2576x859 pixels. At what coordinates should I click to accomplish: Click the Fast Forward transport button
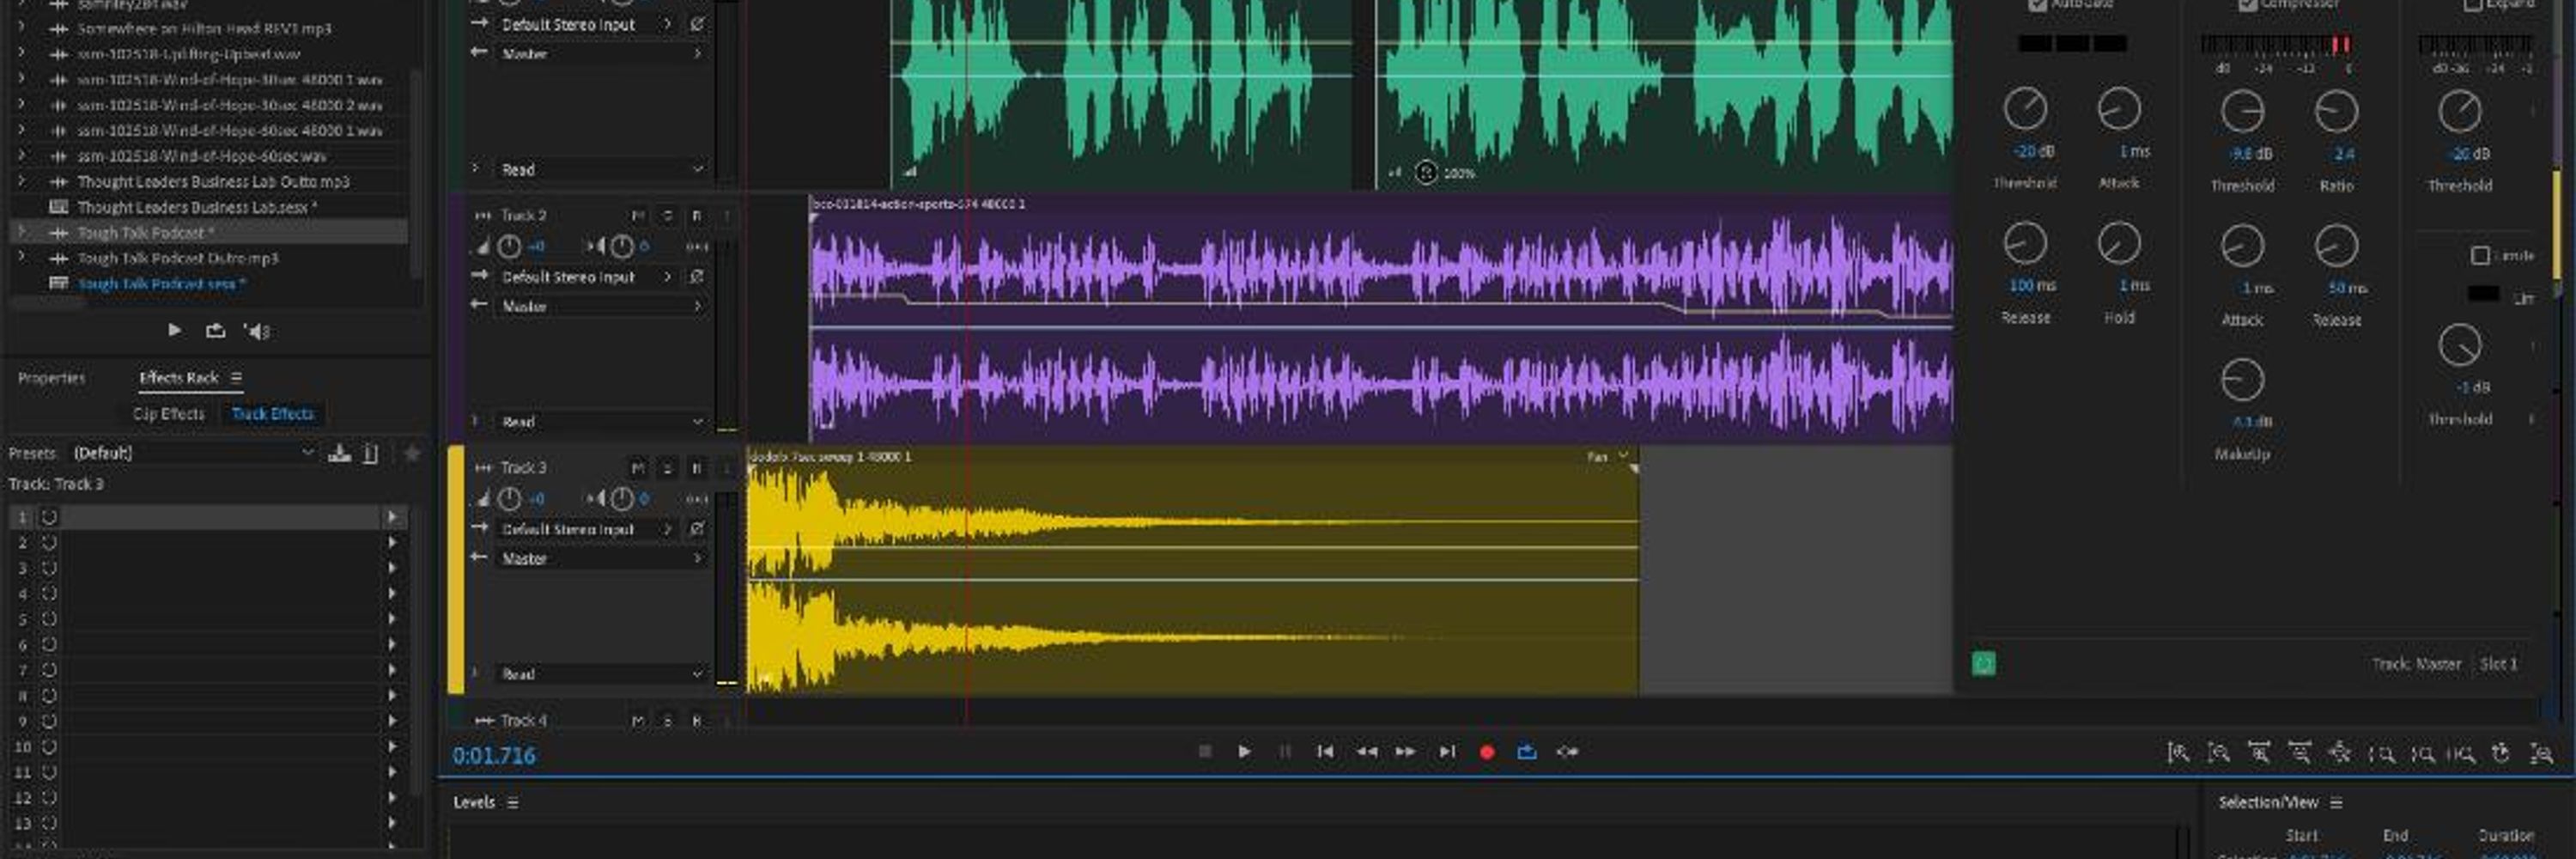[1405, 752]
